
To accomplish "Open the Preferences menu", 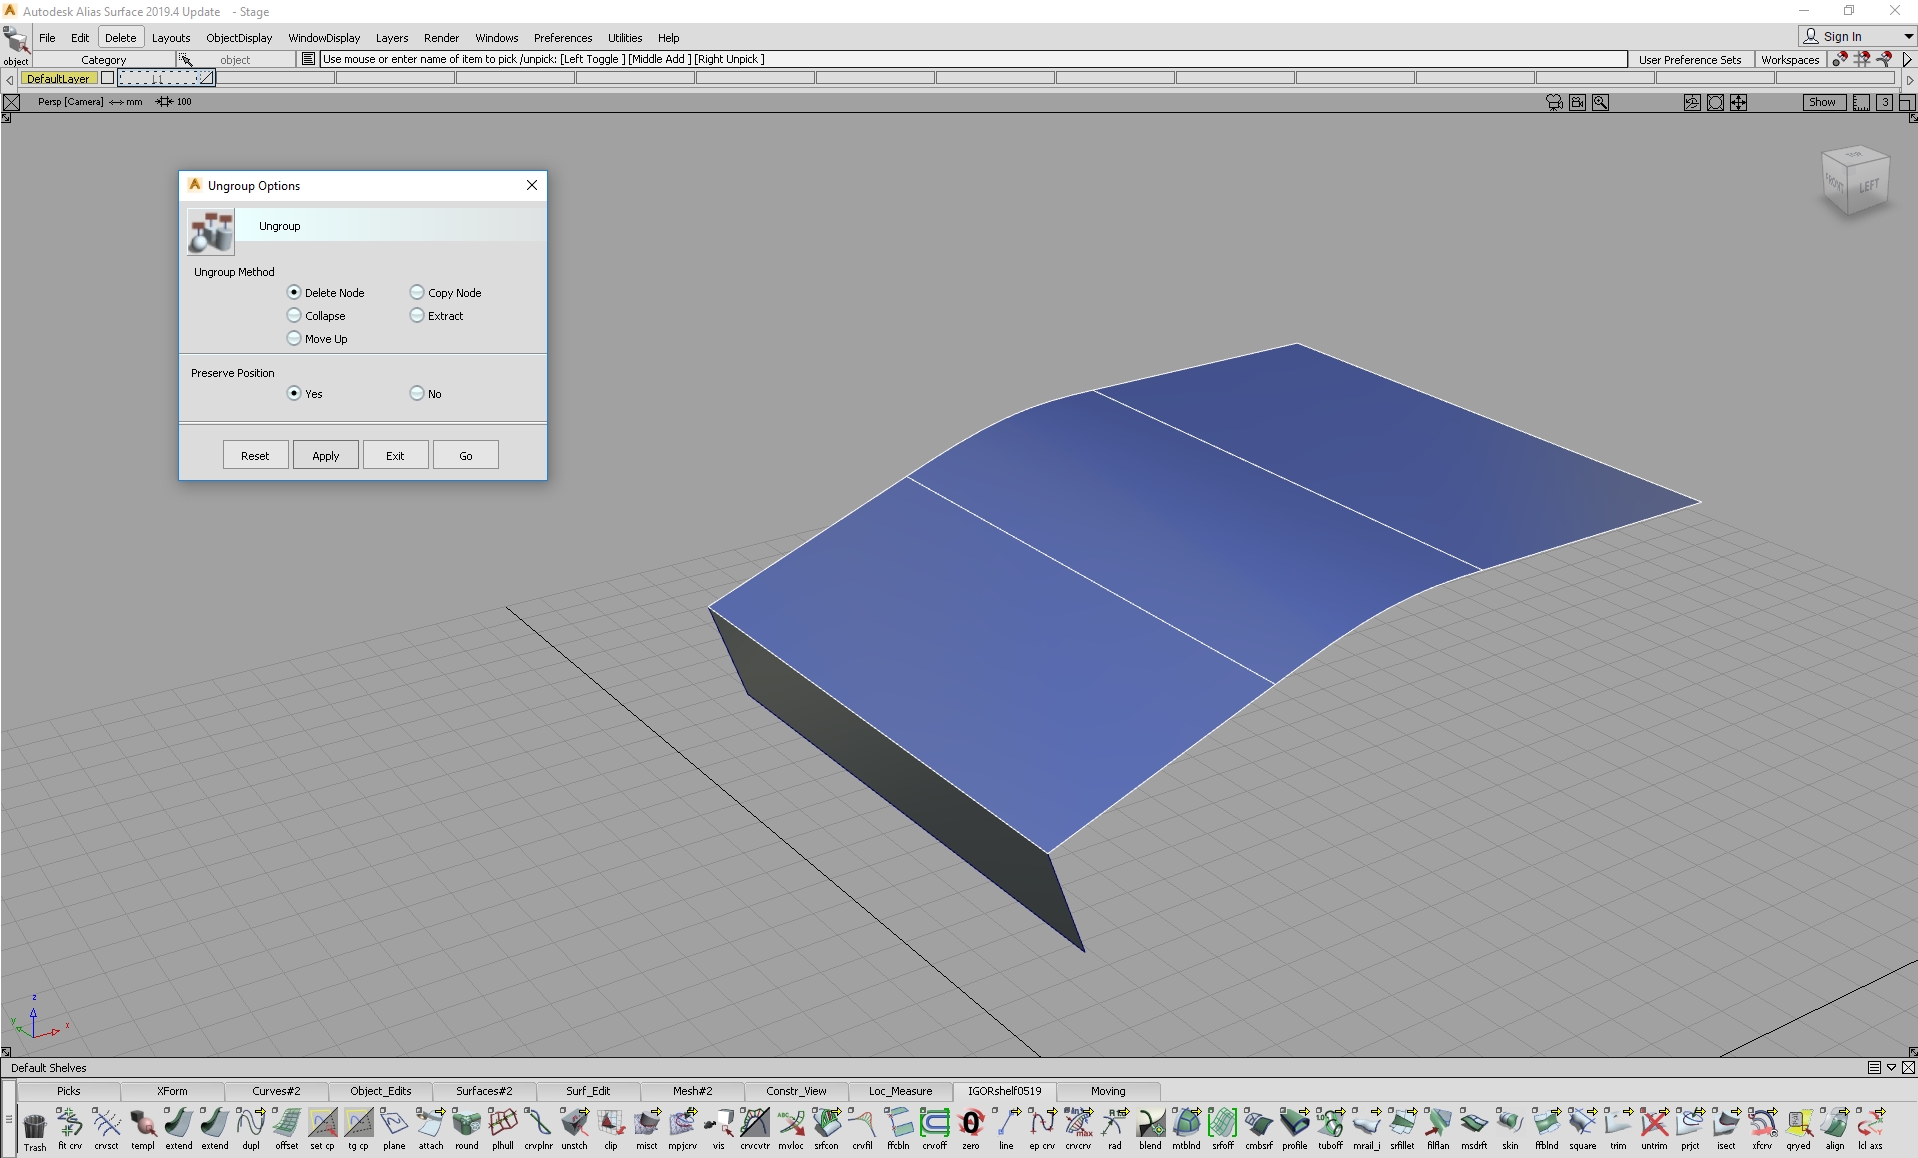I will pyautogui.click(x=562, y=37).
